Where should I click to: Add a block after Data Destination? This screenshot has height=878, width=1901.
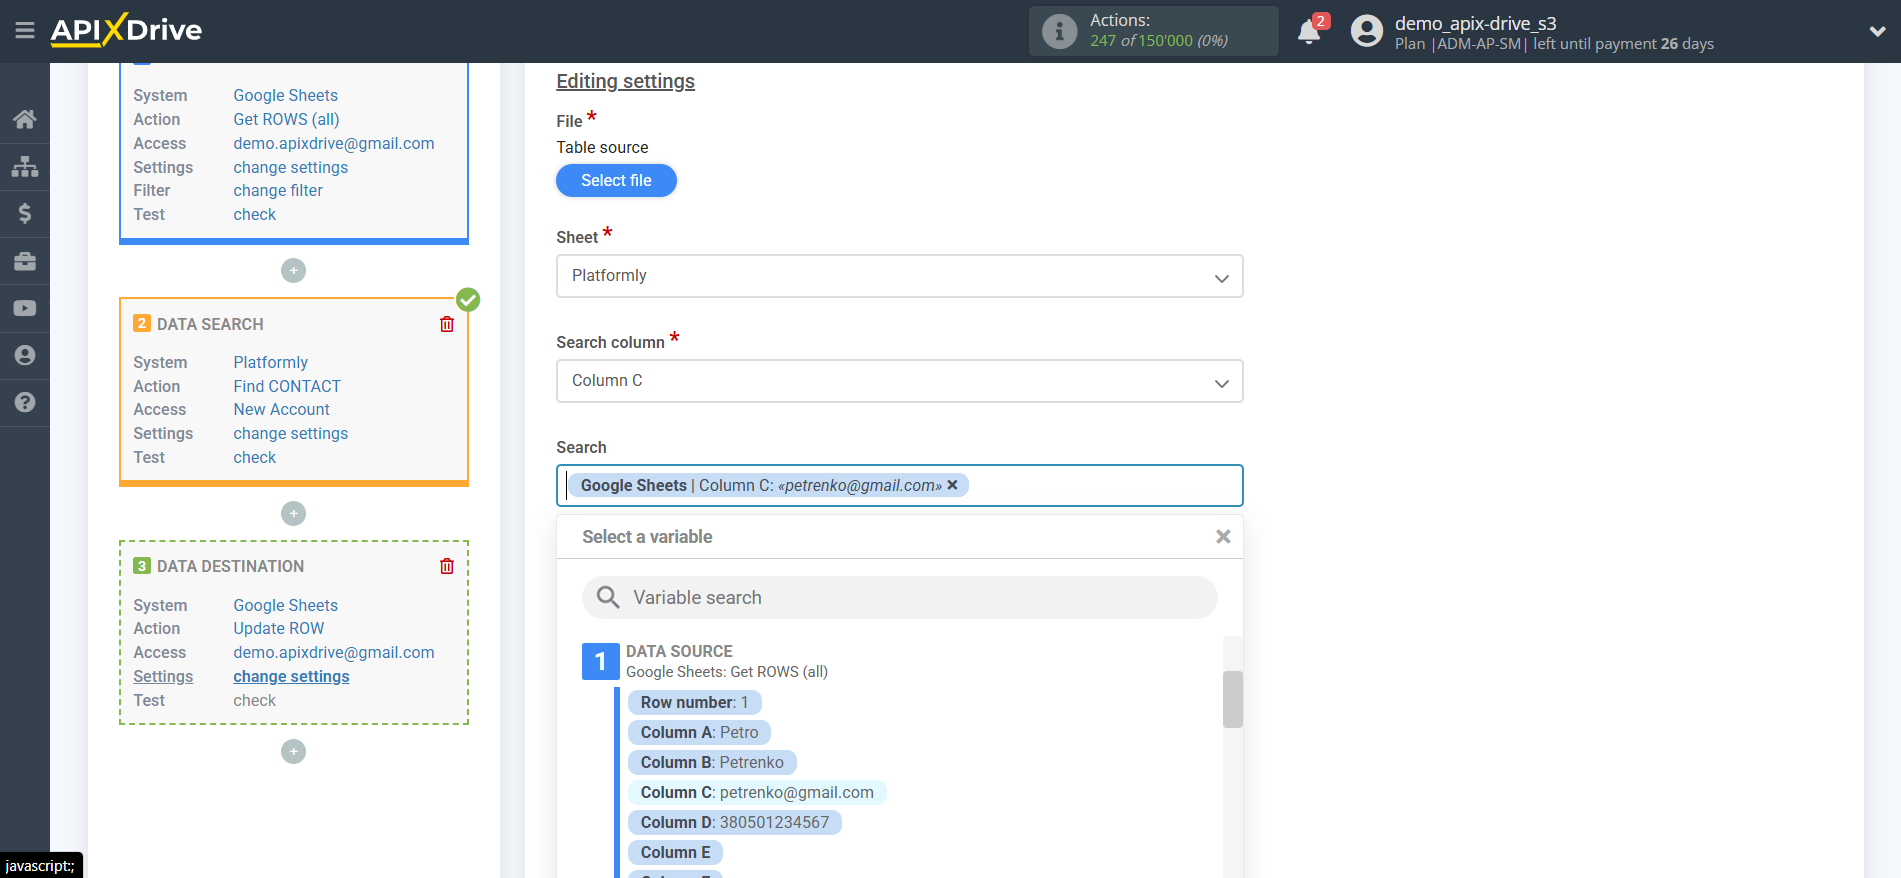pyautogui.click(x=293, y=751)
